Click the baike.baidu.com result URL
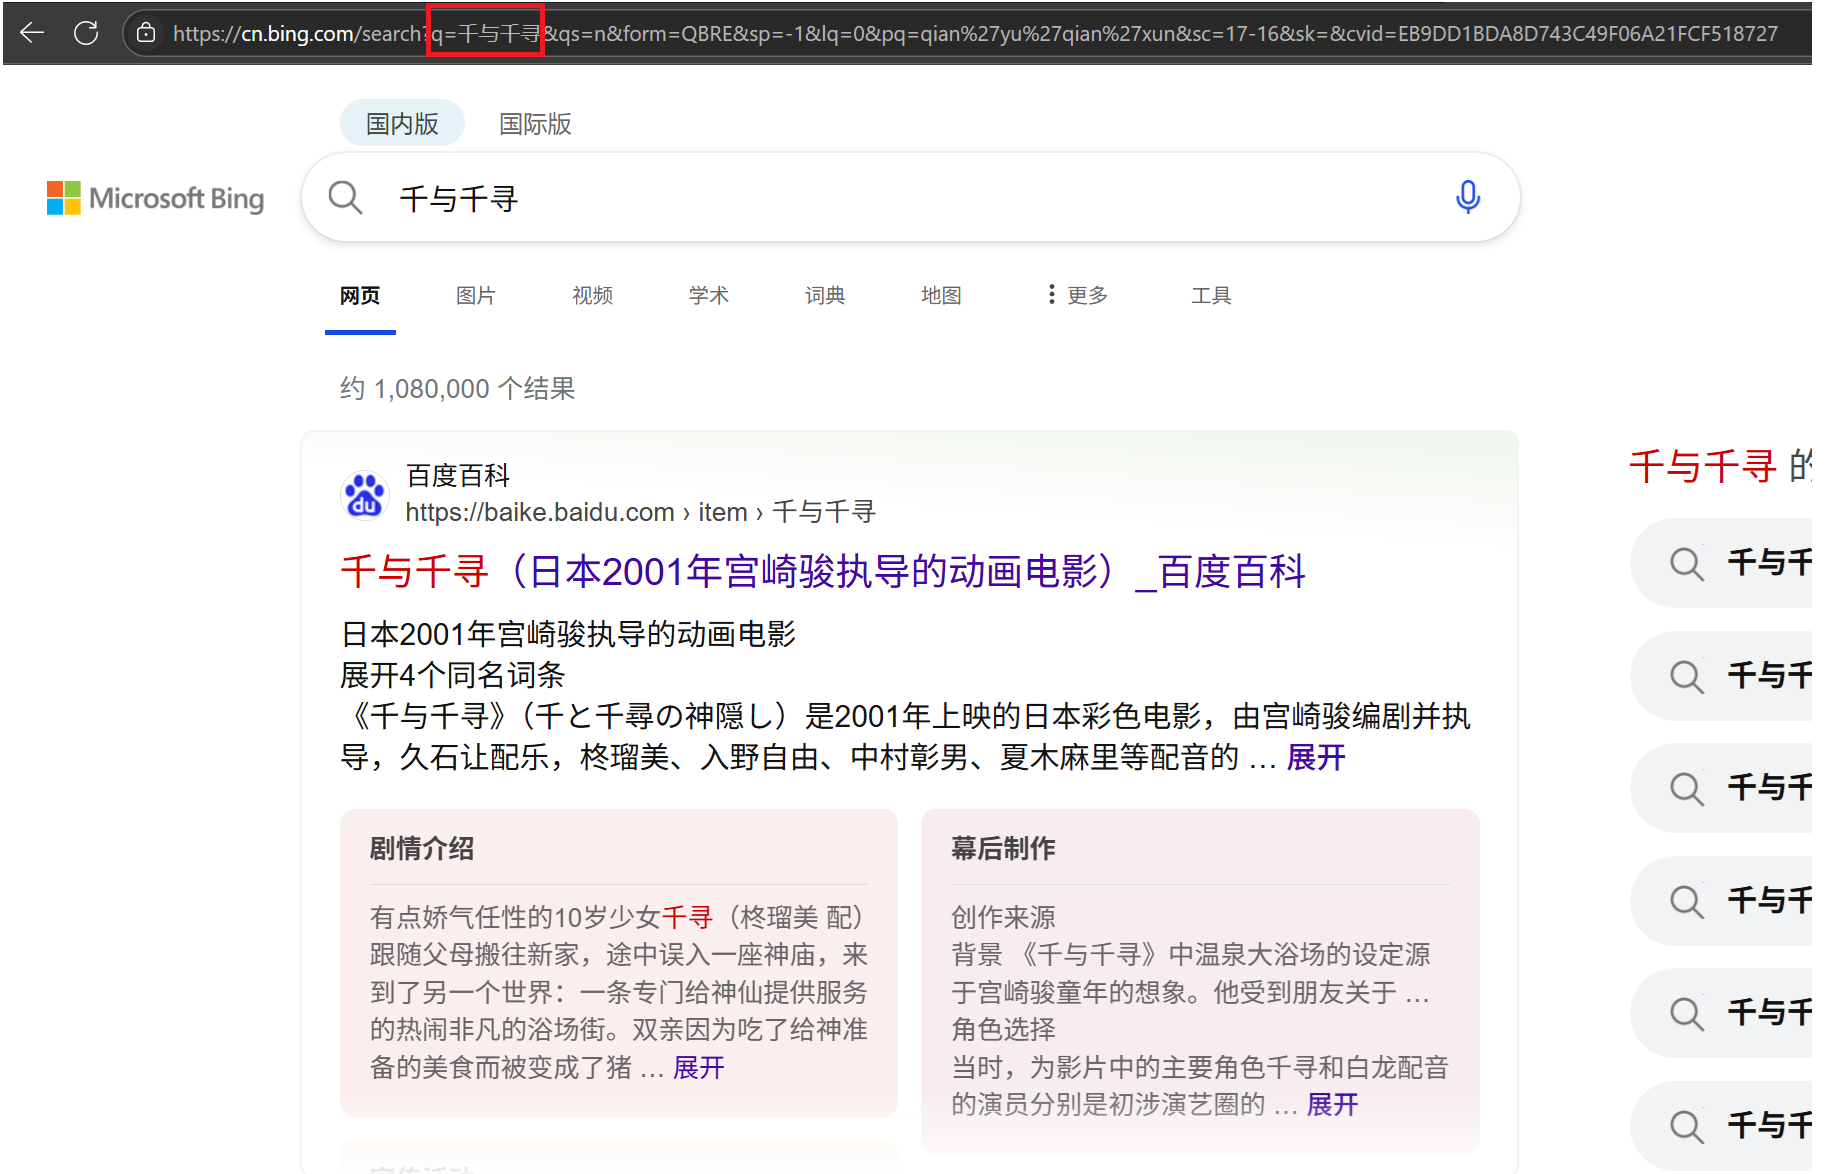 click(x=640, y=512)
